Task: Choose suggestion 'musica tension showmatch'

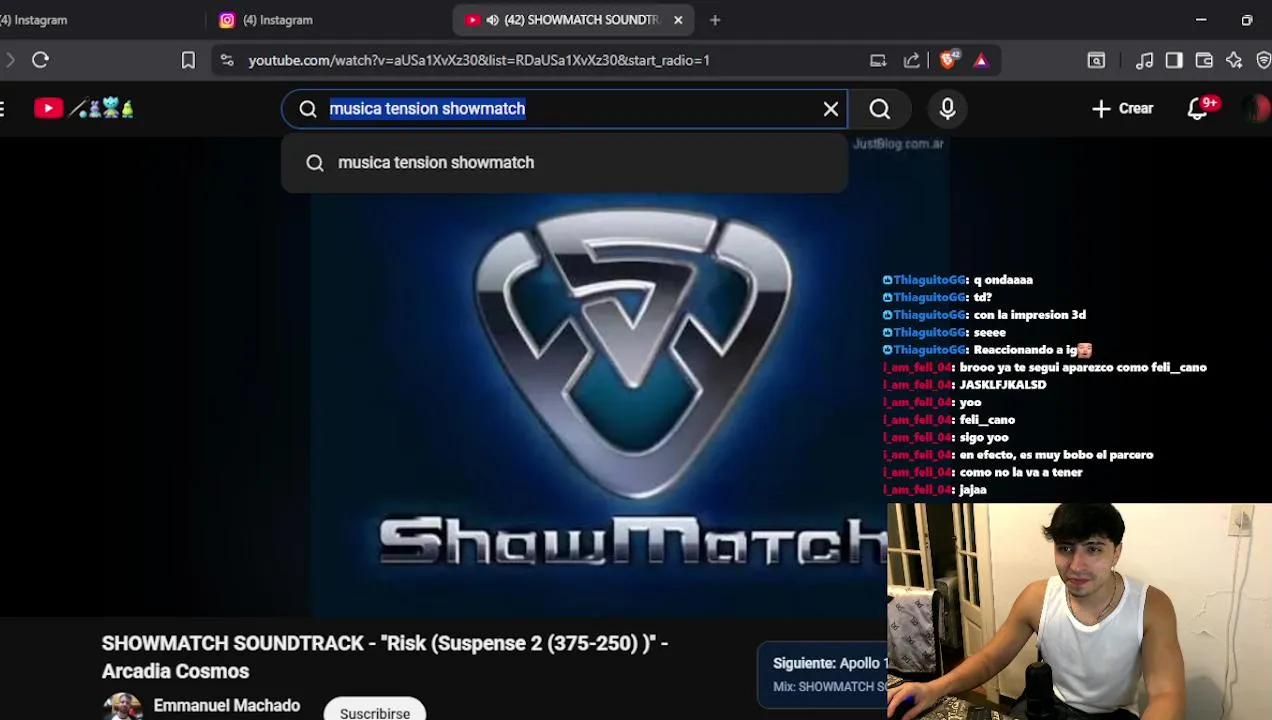Action: (x=564, y=162)
